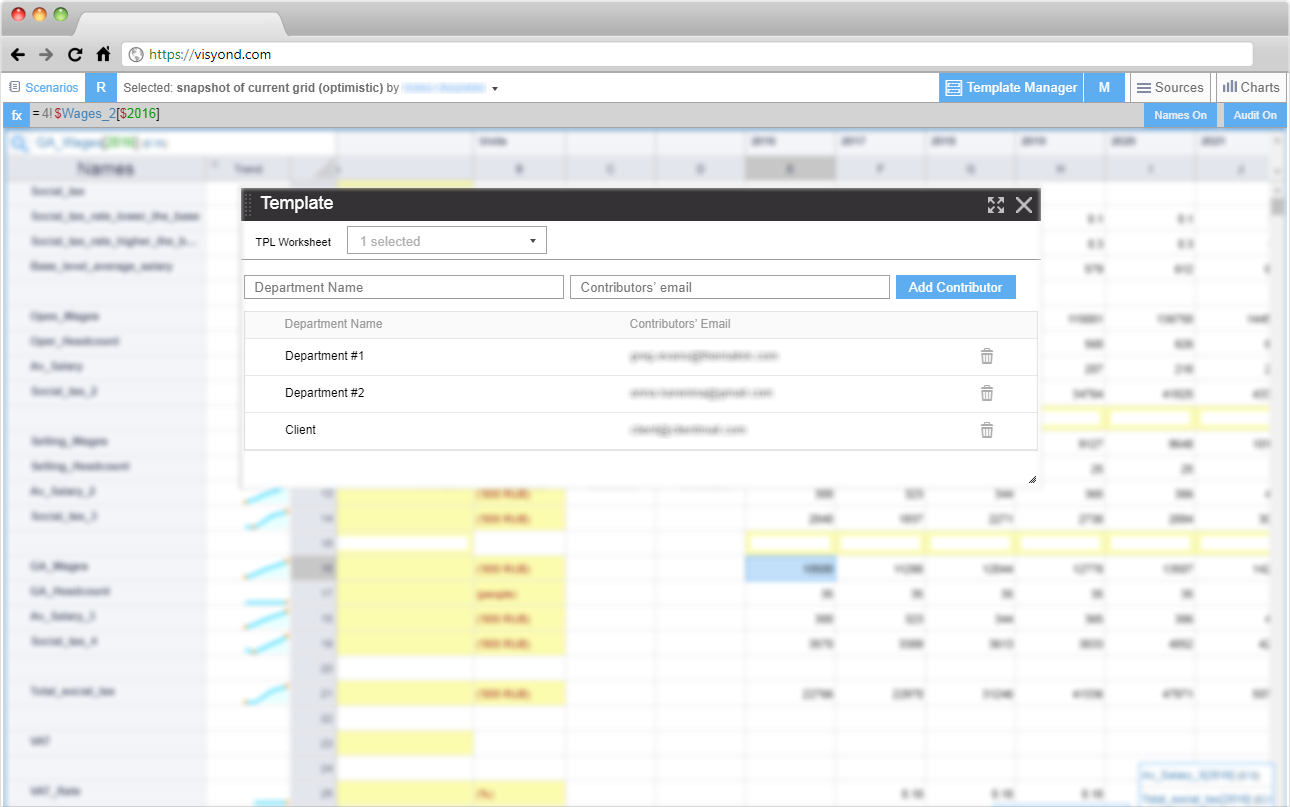Click the macOS yellow minimize window button
Image resolution: width=1290 pixels, height=807 pixels.
(x=40, y=15)
